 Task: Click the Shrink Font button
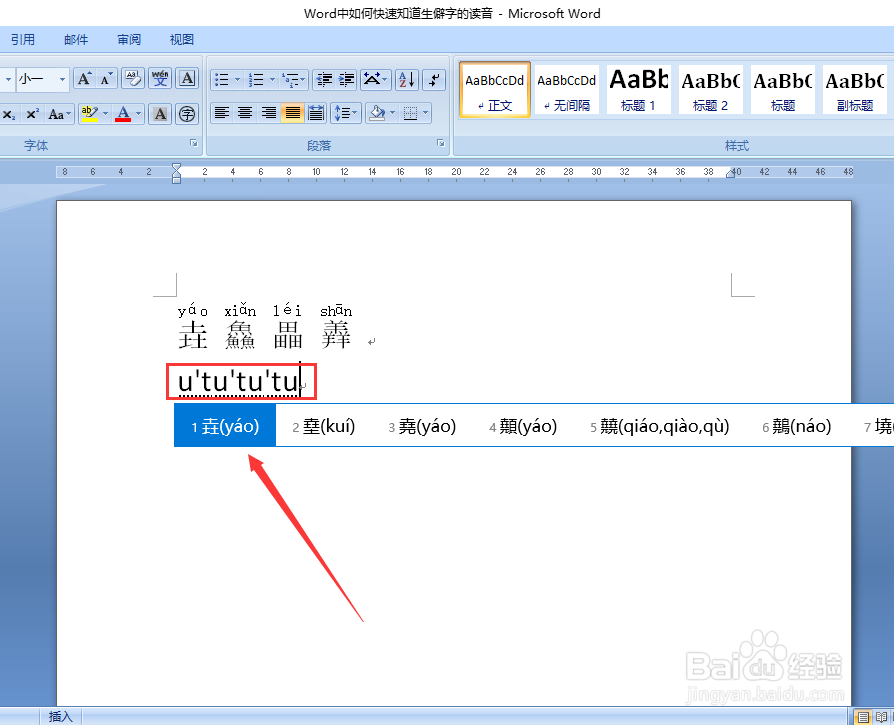106,79
